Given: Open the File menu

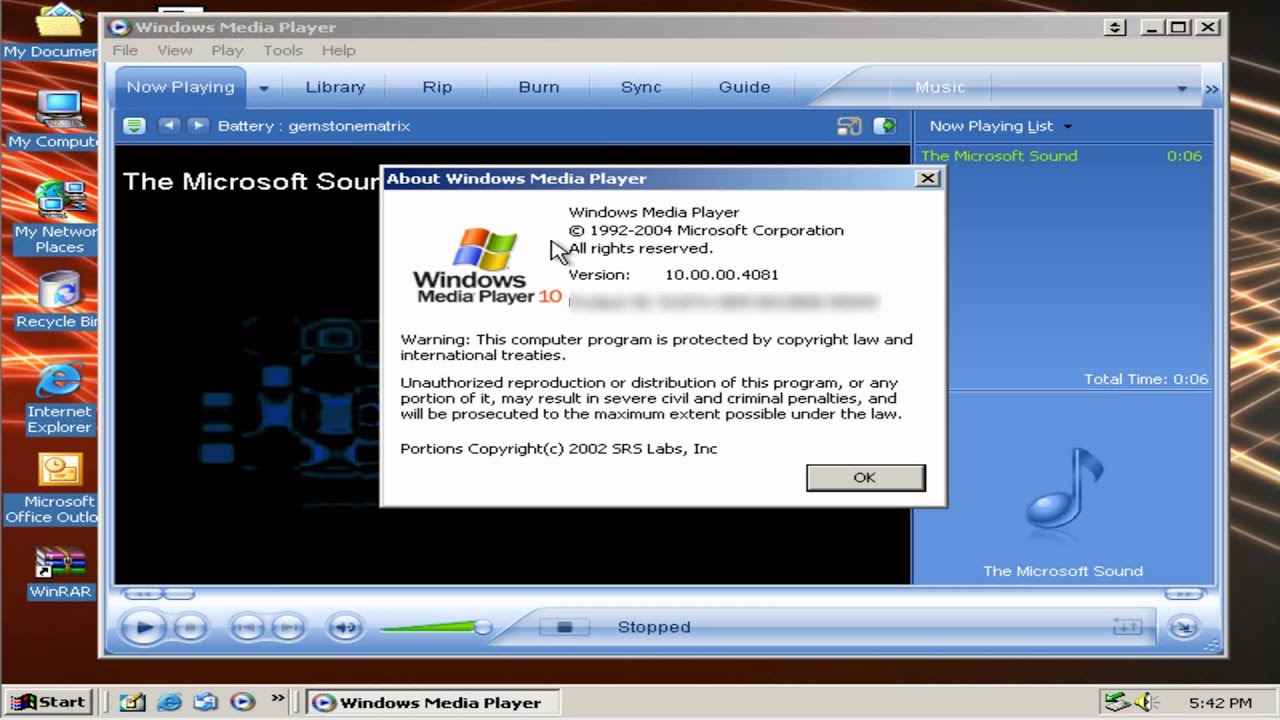Looking at the screenshot, I should click(x=125, y=50).
